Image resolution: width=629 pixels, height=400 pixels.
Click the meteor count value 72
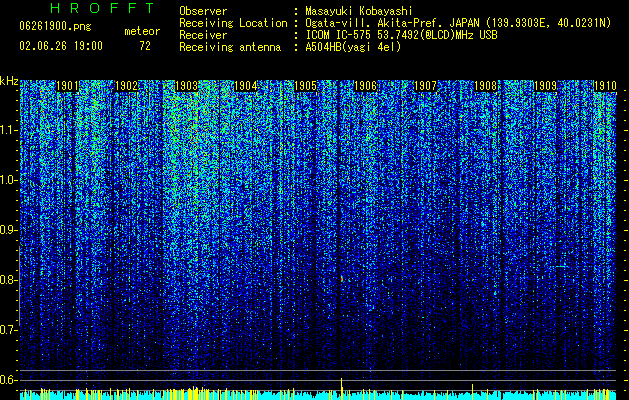point(145,46)
